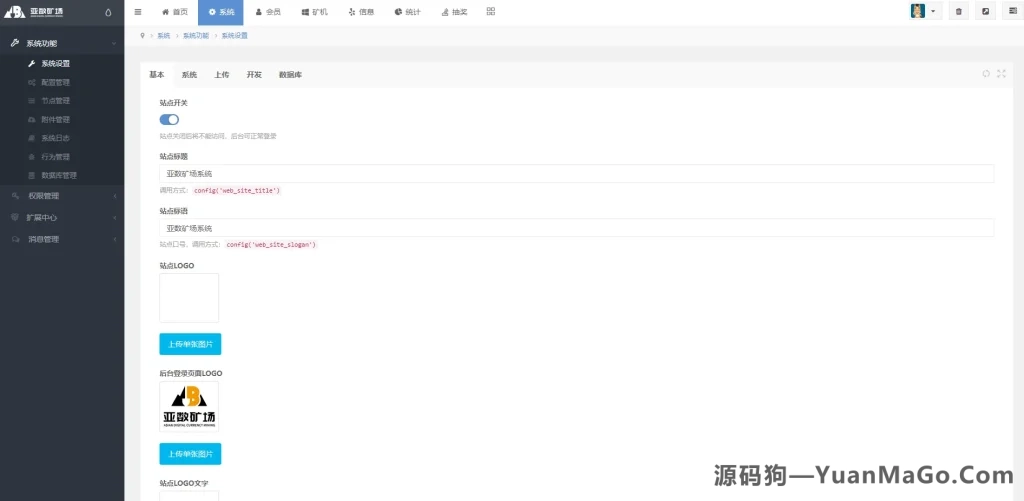Switch to the 基本 settings tab
This screenshot has height=501, width=1024.
coord(157,74)
